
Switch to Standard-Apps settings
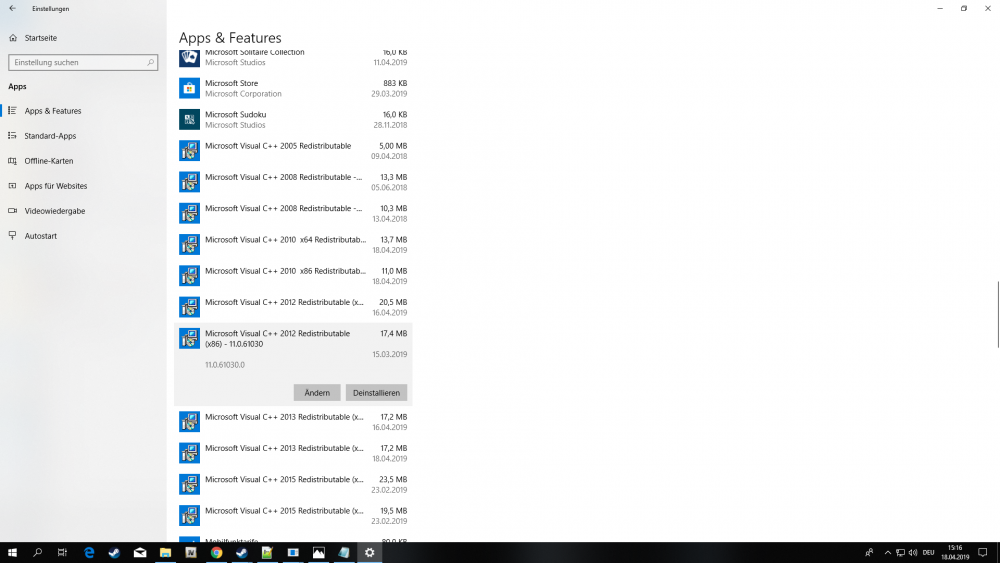pyautogui.click(x=84, y=136)
